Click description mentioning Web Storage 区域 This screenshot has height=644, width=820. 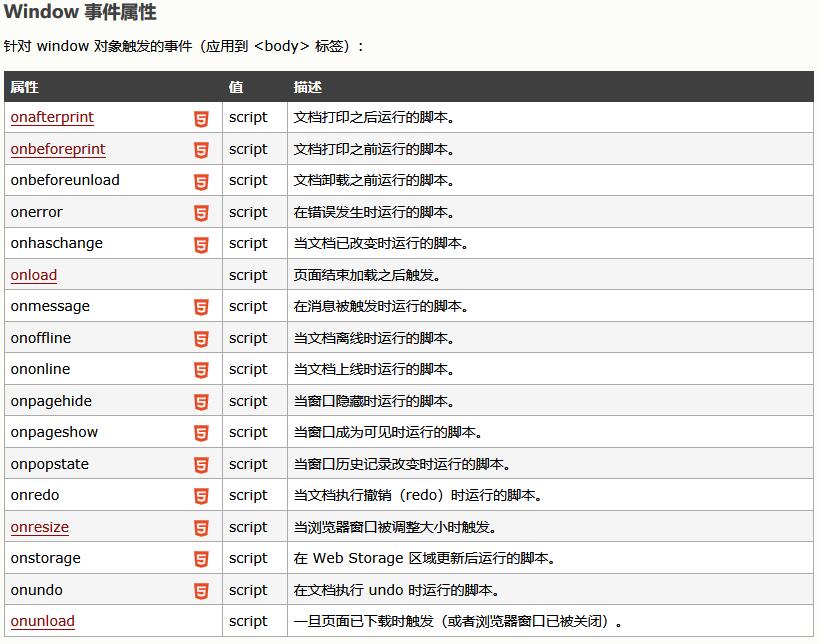pyautogui.click(x=424, y=558)
